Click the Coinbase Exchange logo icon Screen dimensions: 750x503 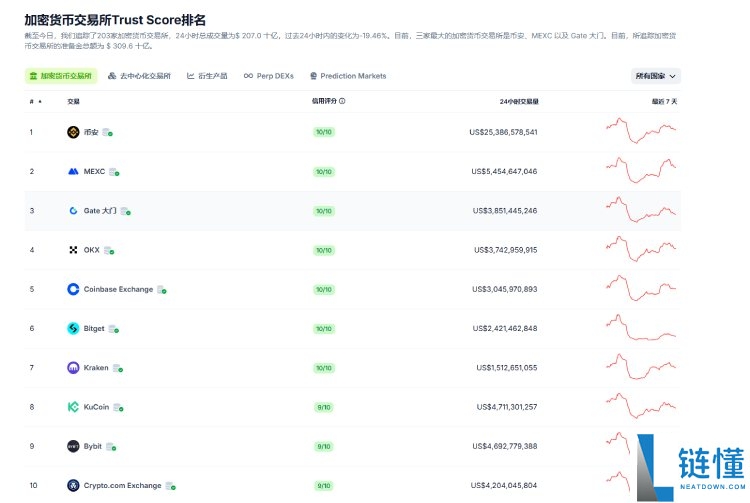click(73, 289)
